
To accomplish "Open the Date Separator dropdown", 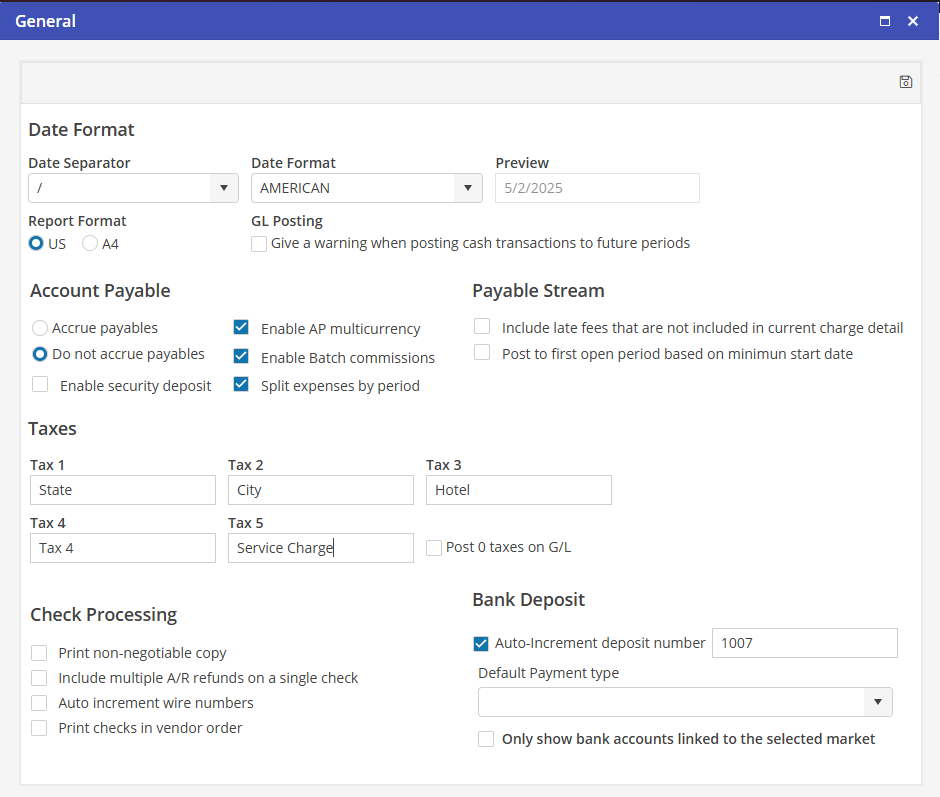I will [224, 188].
